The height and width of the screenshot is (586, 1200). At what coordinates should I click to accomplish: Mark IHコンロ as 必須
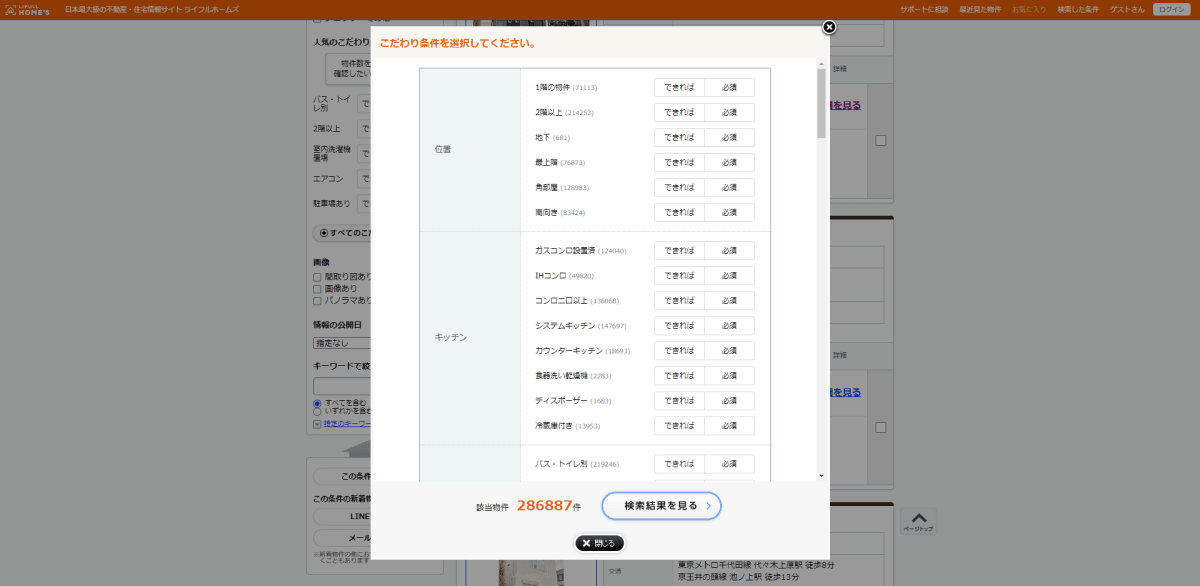(x=730, y=276)
